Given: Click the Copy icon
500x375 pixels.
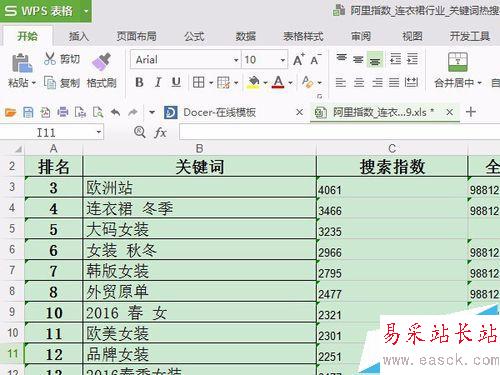Looking at the screenshot, I should (50, 82).
